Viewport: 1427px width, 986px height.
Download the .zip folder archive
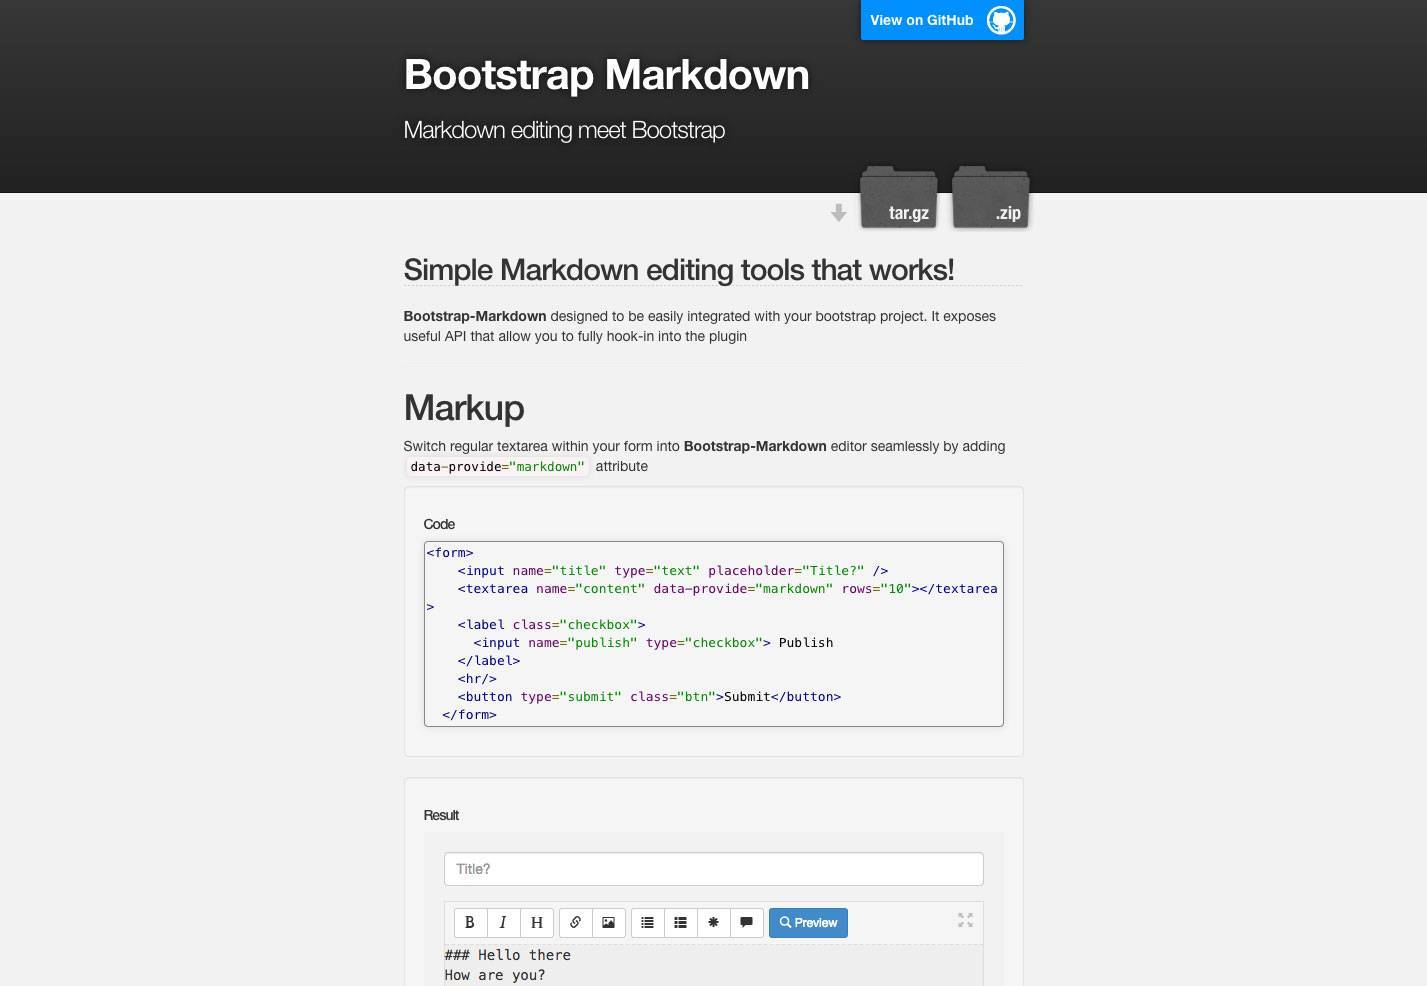point(990,198)
